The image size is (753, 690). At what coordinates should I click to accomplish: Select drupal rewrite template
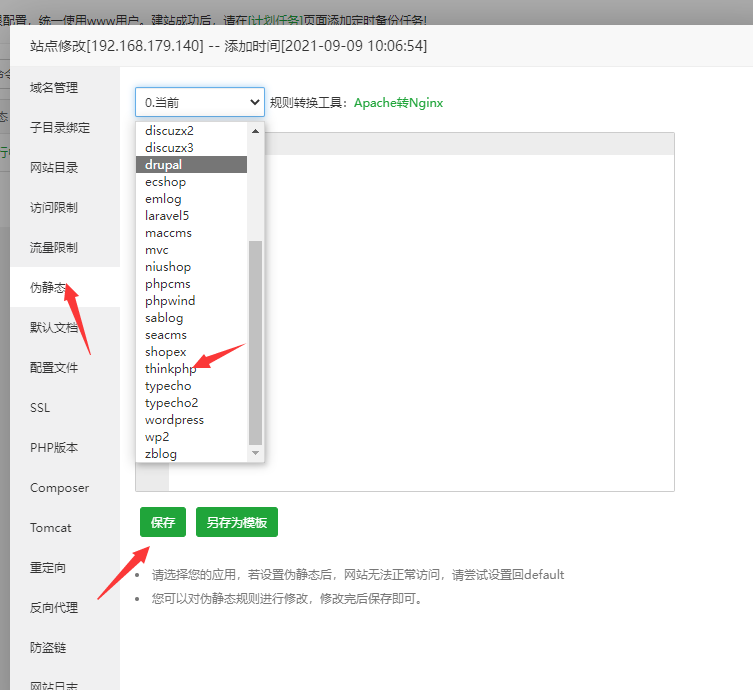tap(192, 165)
